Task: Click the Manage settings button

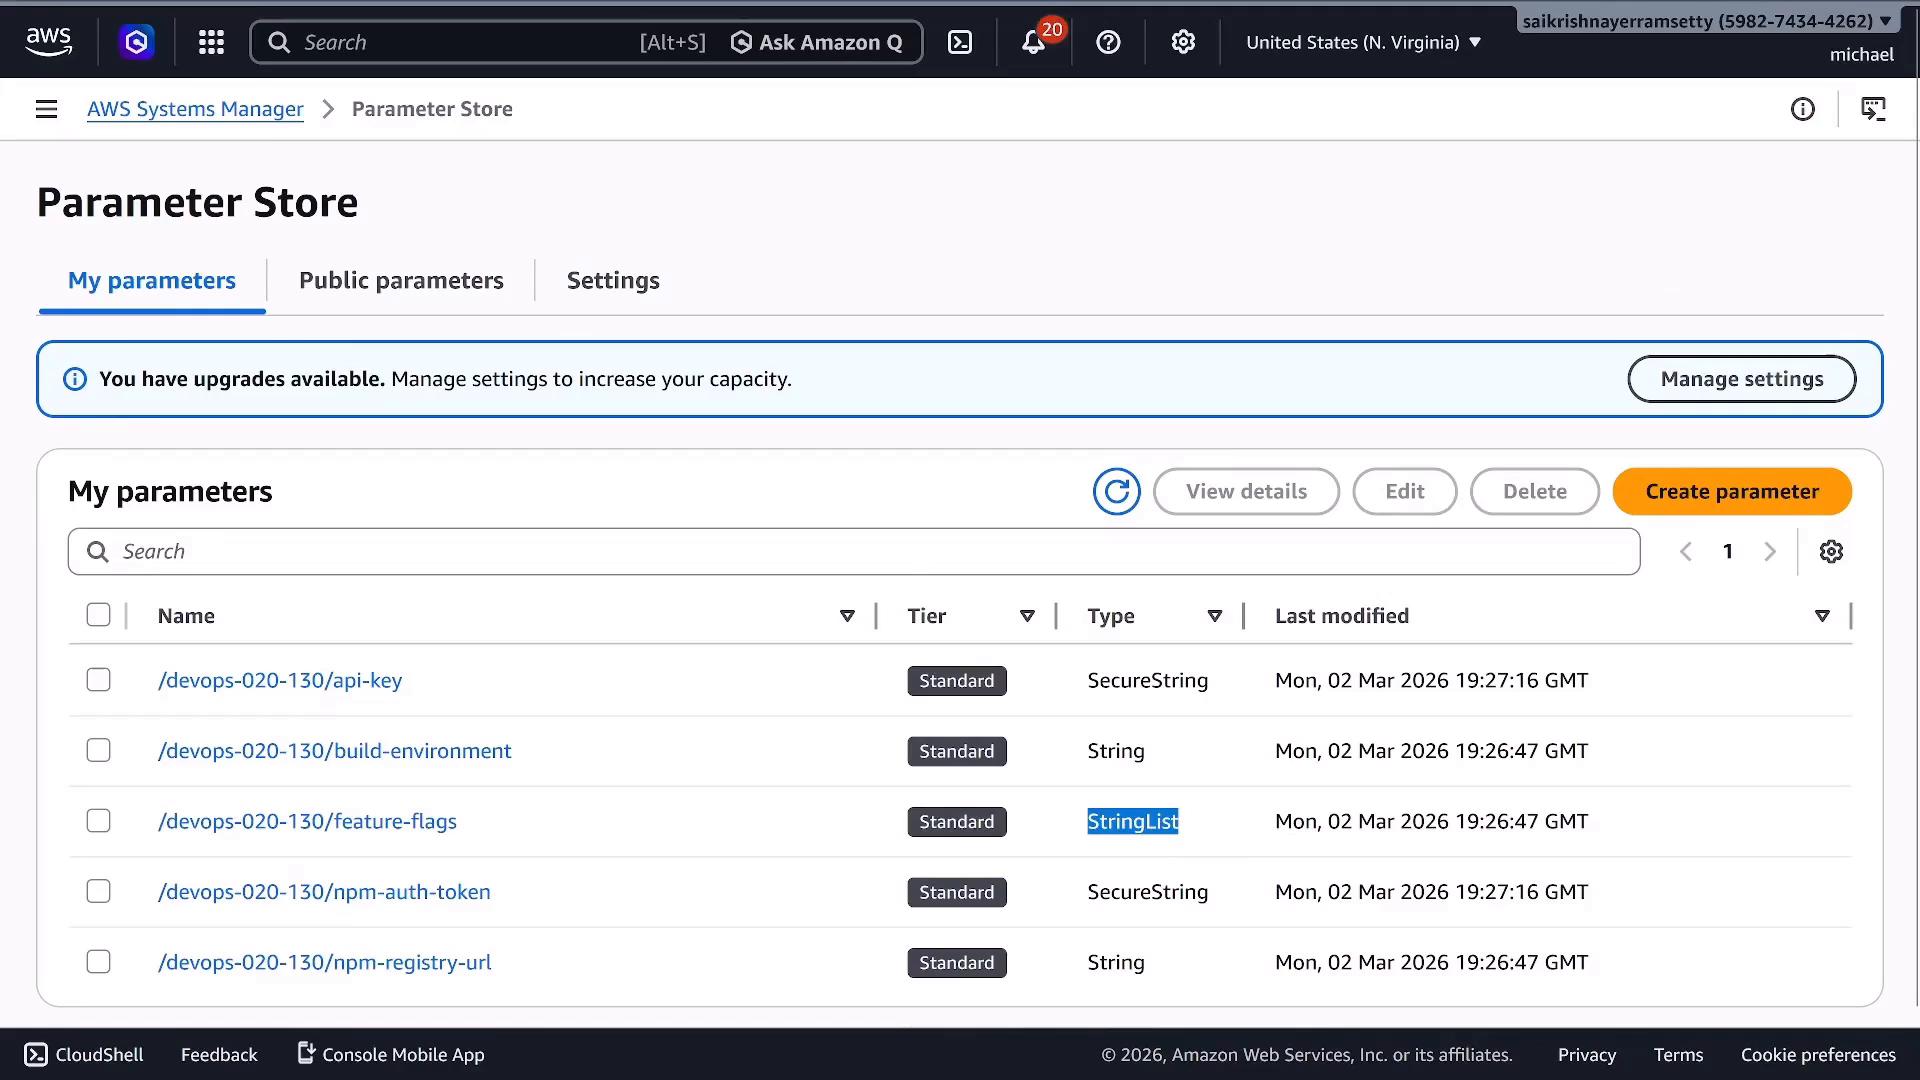Action: (1742, 379)
